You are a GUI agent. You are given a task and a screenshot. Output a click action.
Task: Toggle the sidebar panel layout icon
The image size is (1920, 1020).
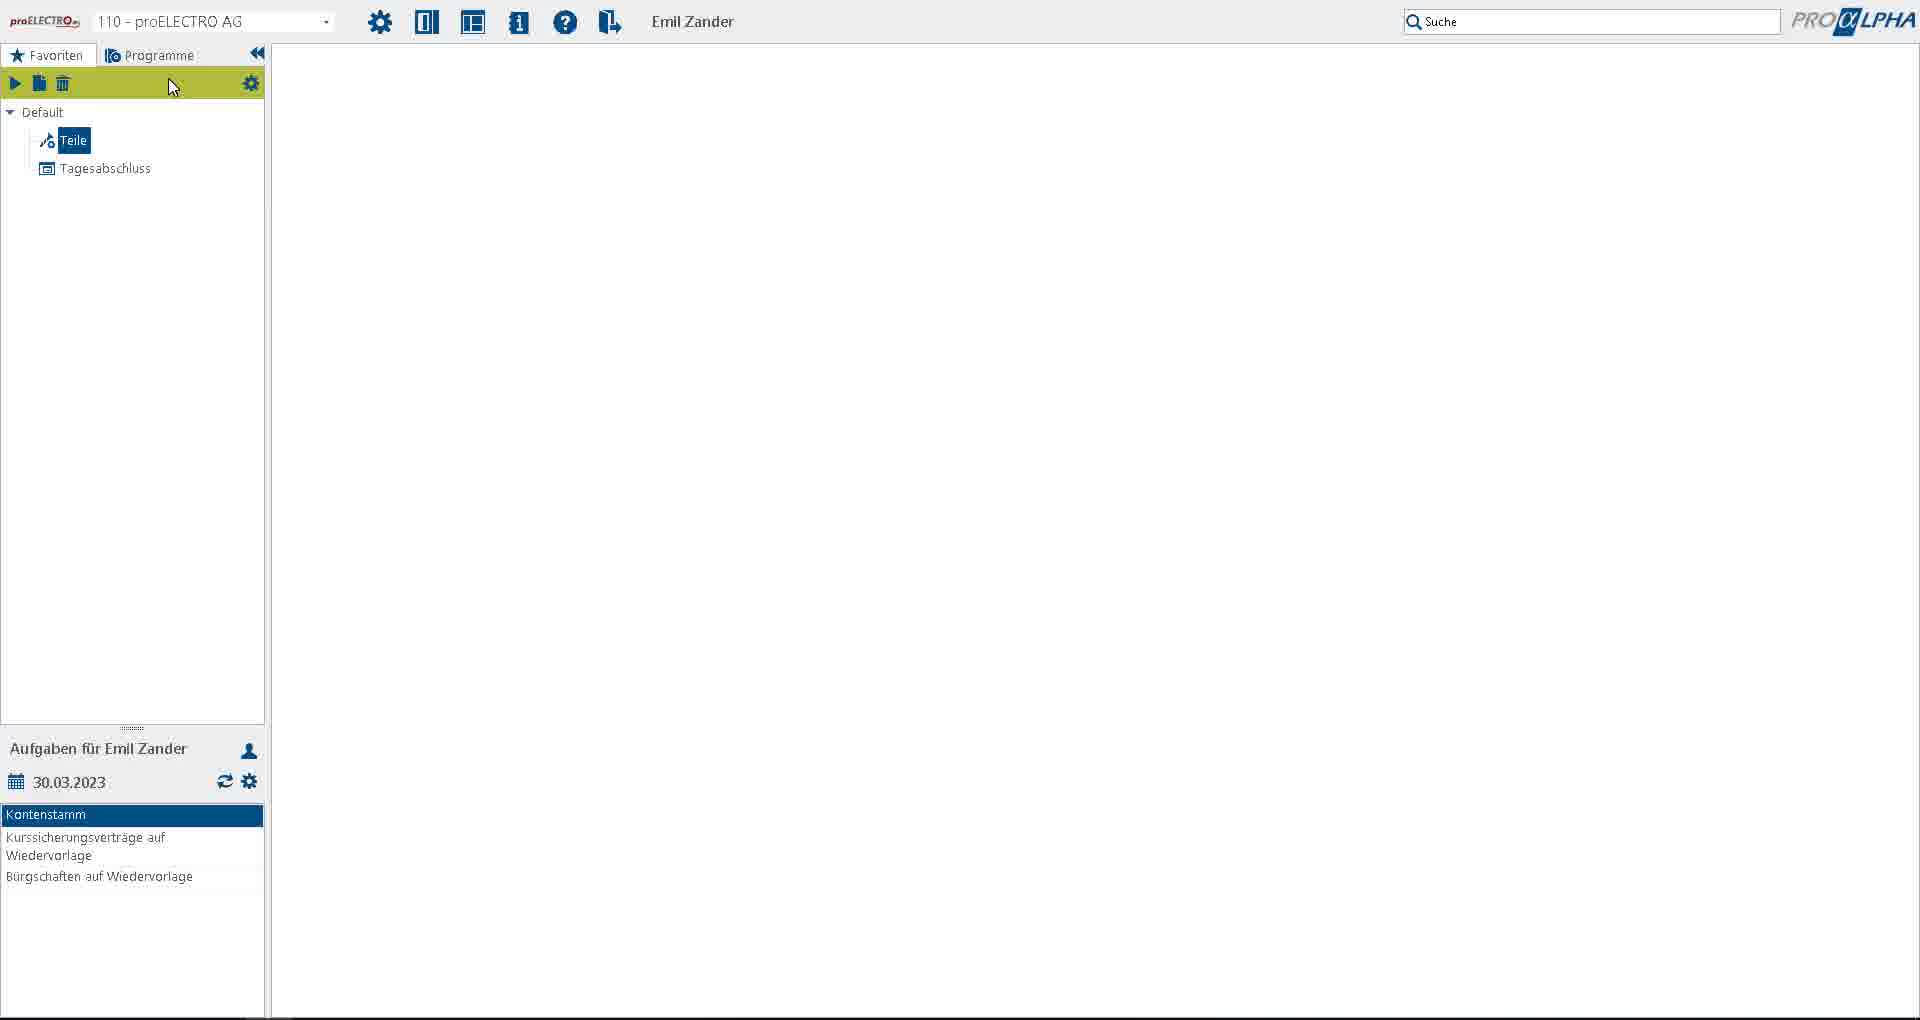pos(427,22)
